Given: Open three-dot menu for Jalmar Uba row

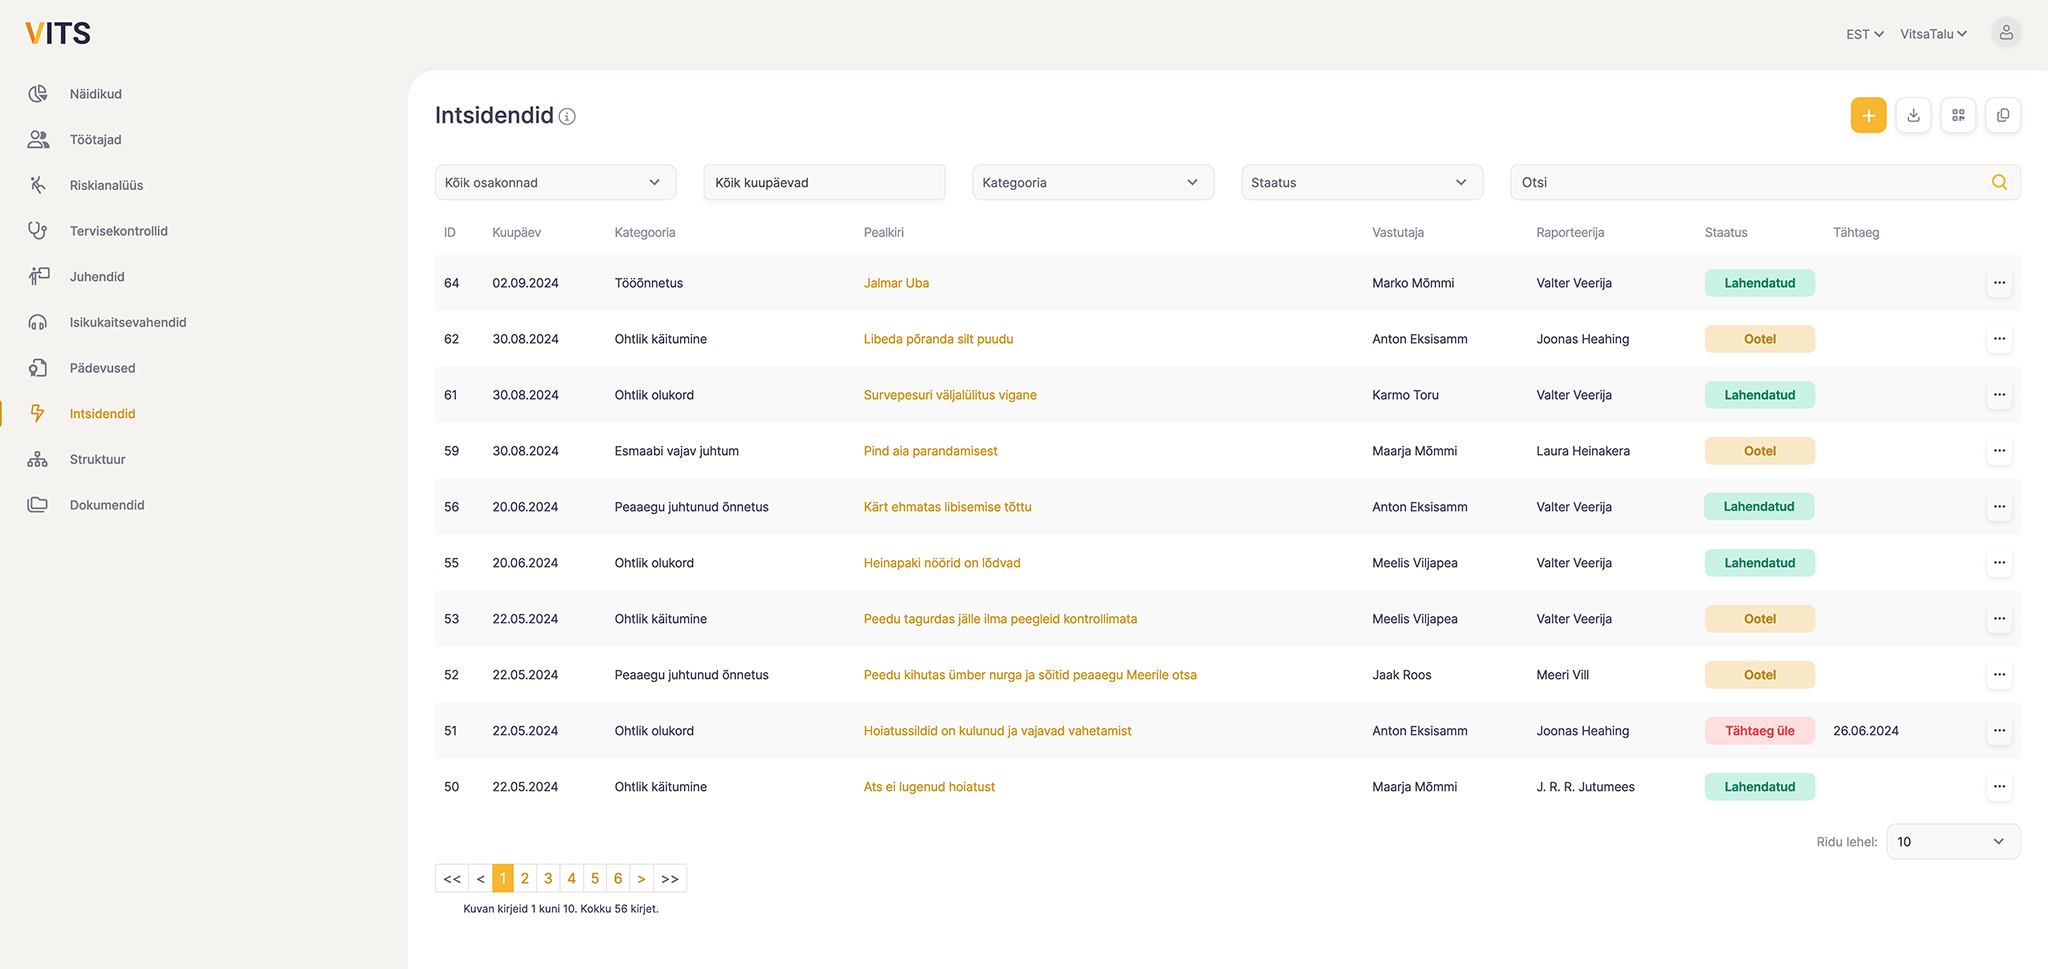Looking at the screenshot, I should point(1999,283).
